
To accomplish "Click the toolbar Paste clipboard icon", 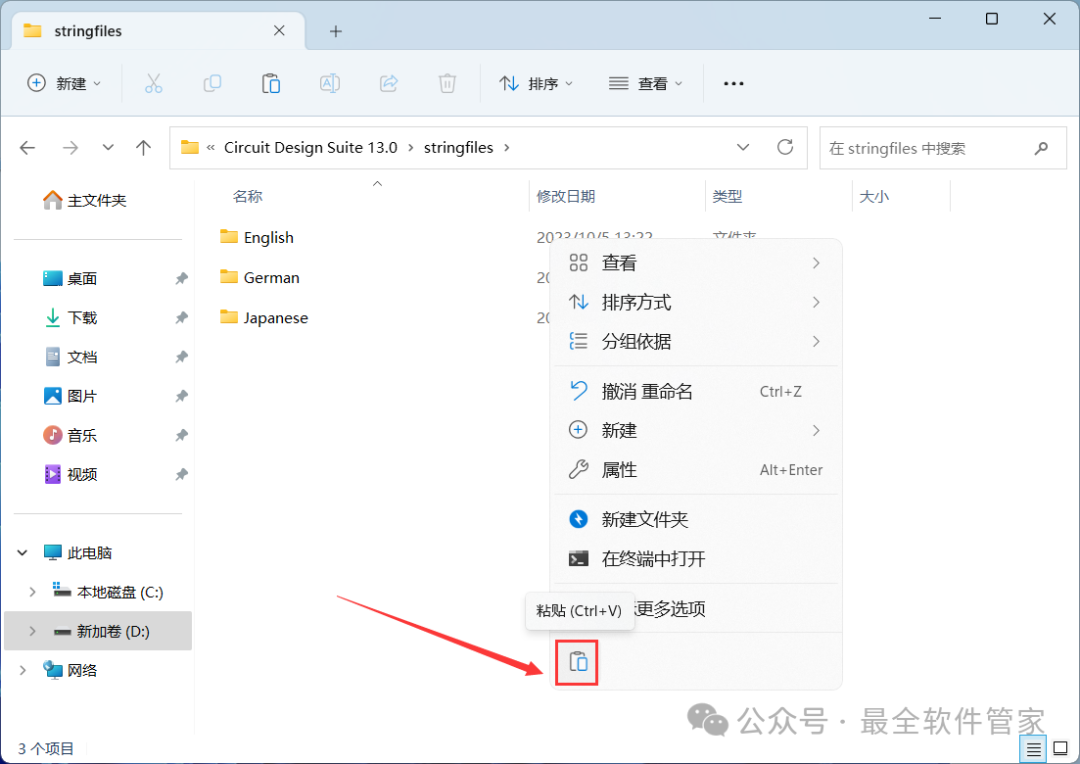I will (x=271, y=84).
